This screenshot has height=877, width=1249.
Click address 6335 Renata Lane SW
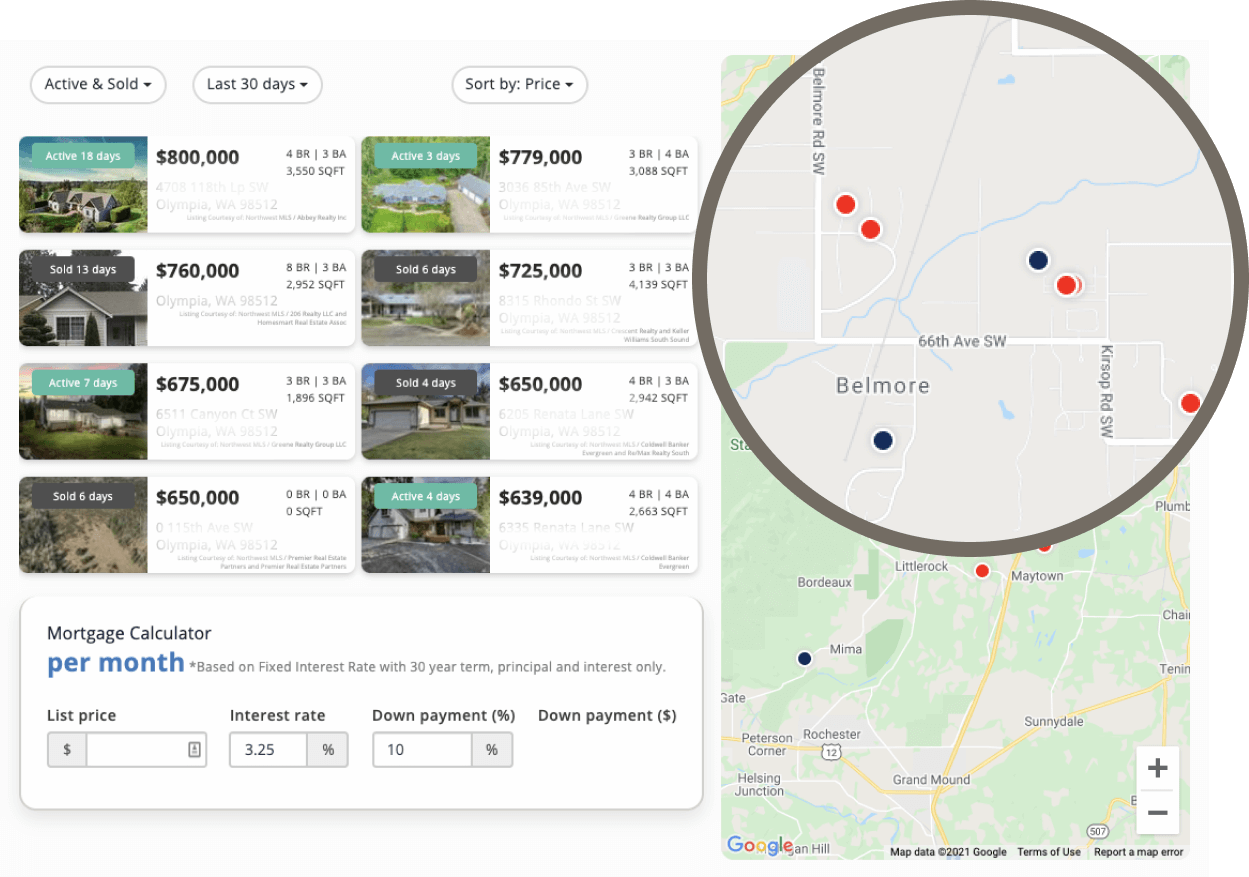click(x=566, y=527)
